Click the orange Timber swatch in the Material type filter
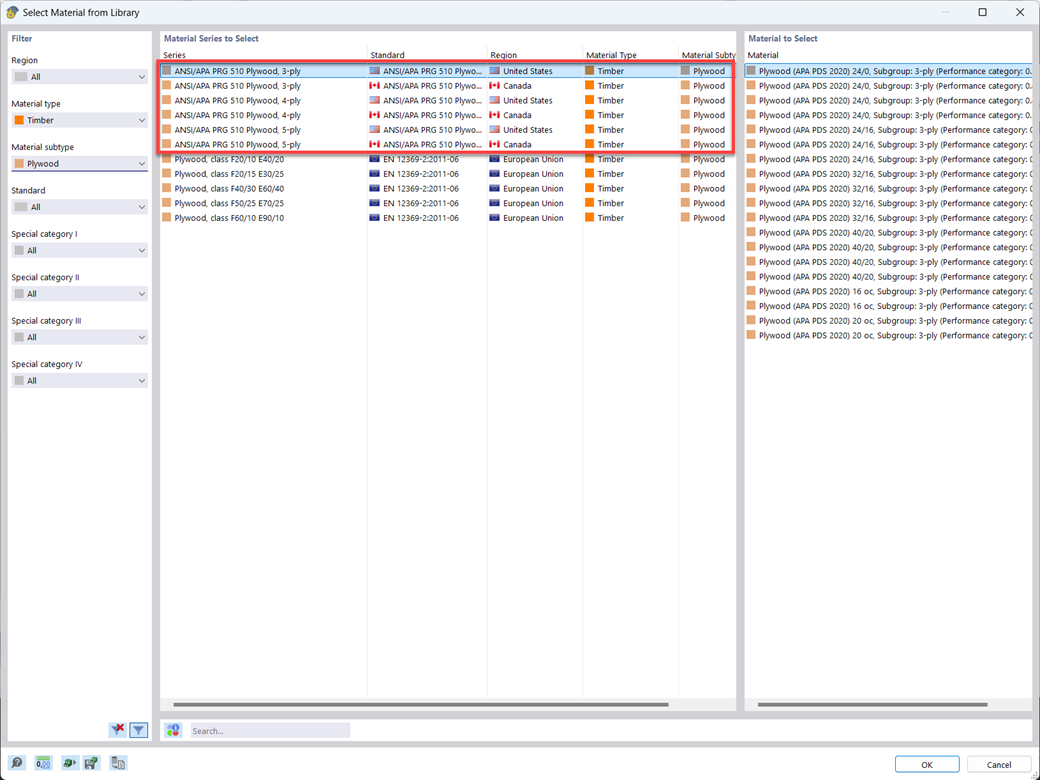This screenshot has width=1040, height=780. (19, 120)
